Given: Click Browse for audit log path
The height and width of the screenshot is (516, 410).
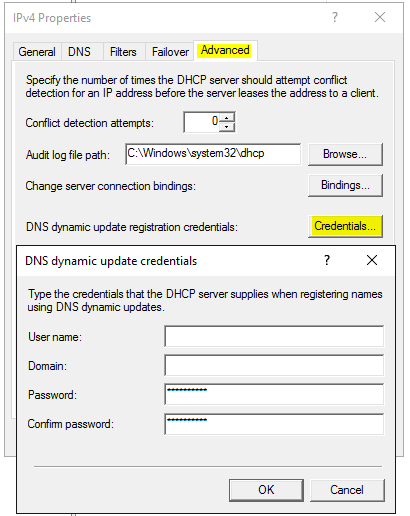Looking at the screenshot, I should coord(345,154).
